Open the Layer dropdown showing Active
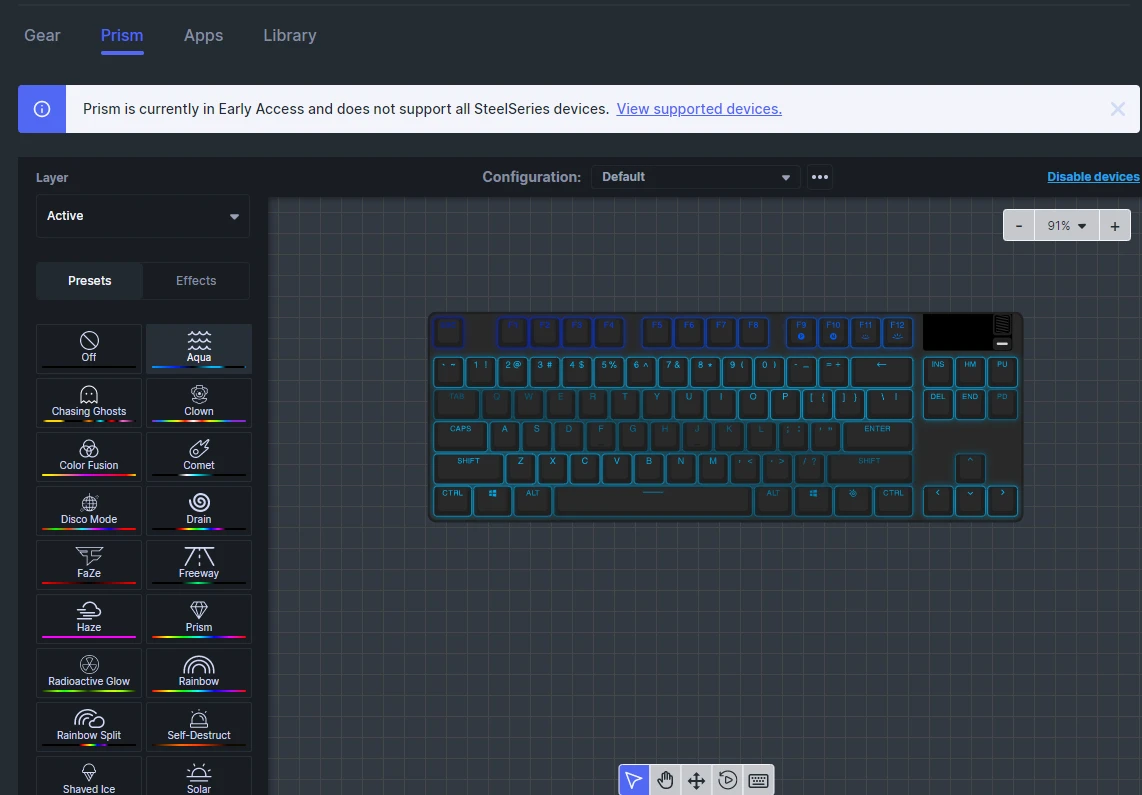Image resolution: width=1142 pixels, height=795 pixels. (143, 215)
